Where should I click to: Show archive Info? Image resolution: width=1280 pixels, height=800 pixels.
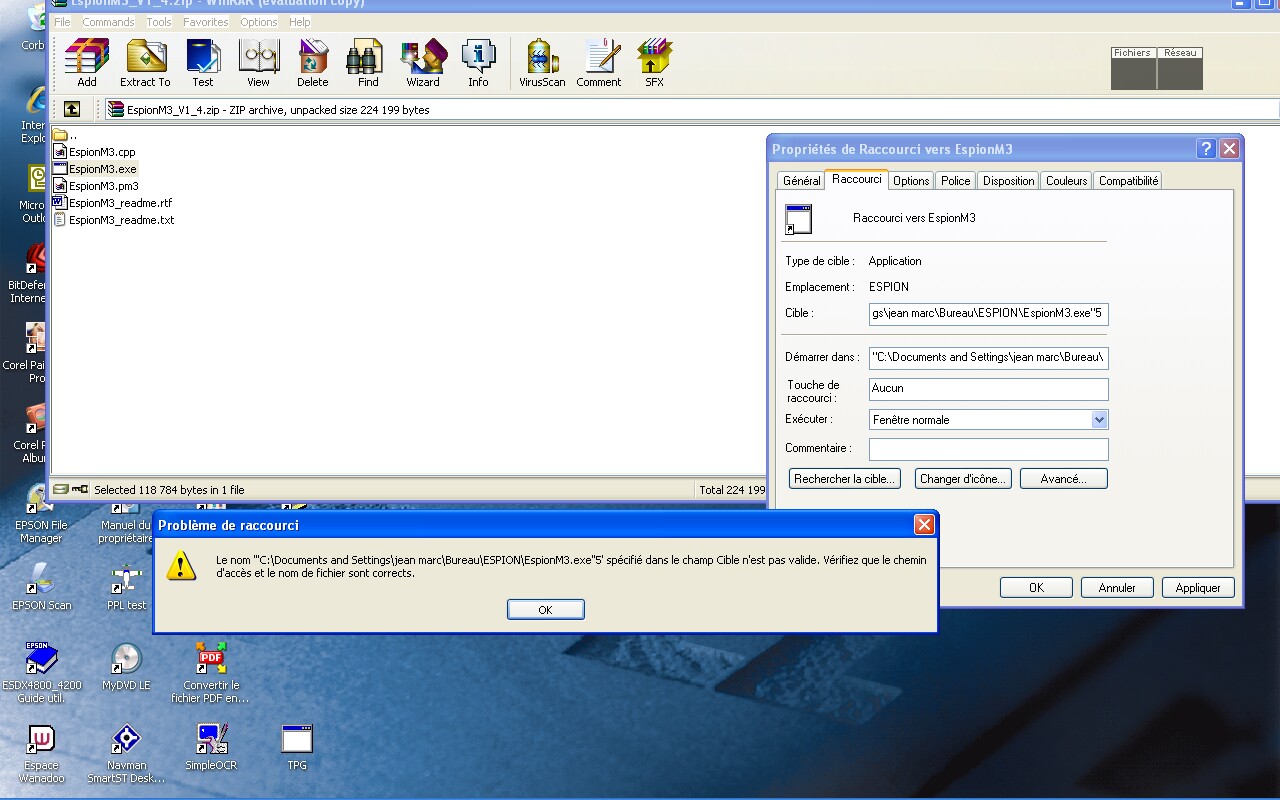[x=478, y=64]
